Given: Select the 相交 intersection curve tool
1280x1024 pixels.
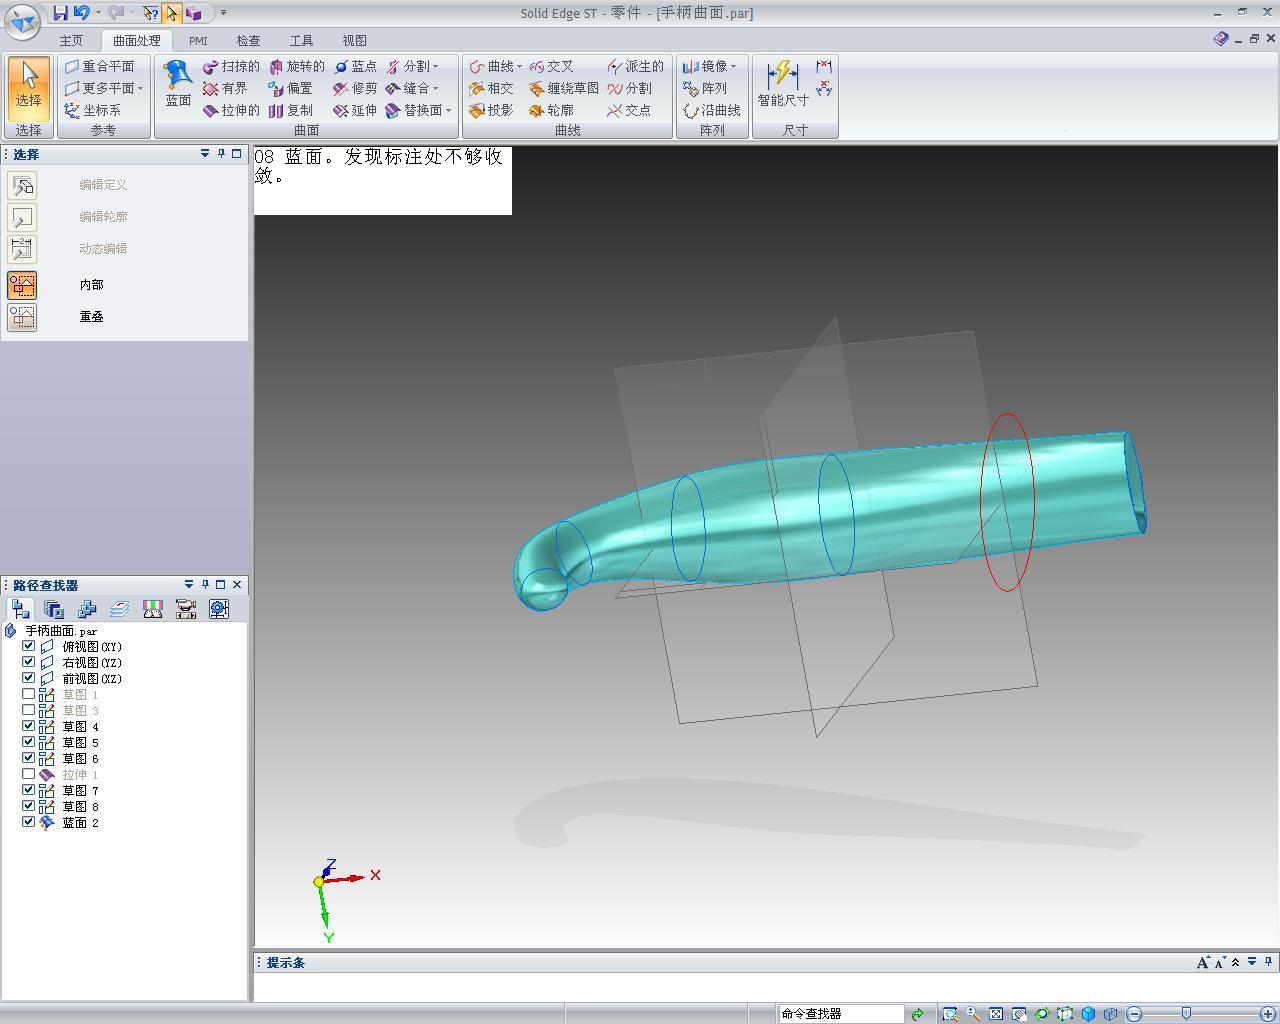Looking at the screenshot, I should (491, 88).
